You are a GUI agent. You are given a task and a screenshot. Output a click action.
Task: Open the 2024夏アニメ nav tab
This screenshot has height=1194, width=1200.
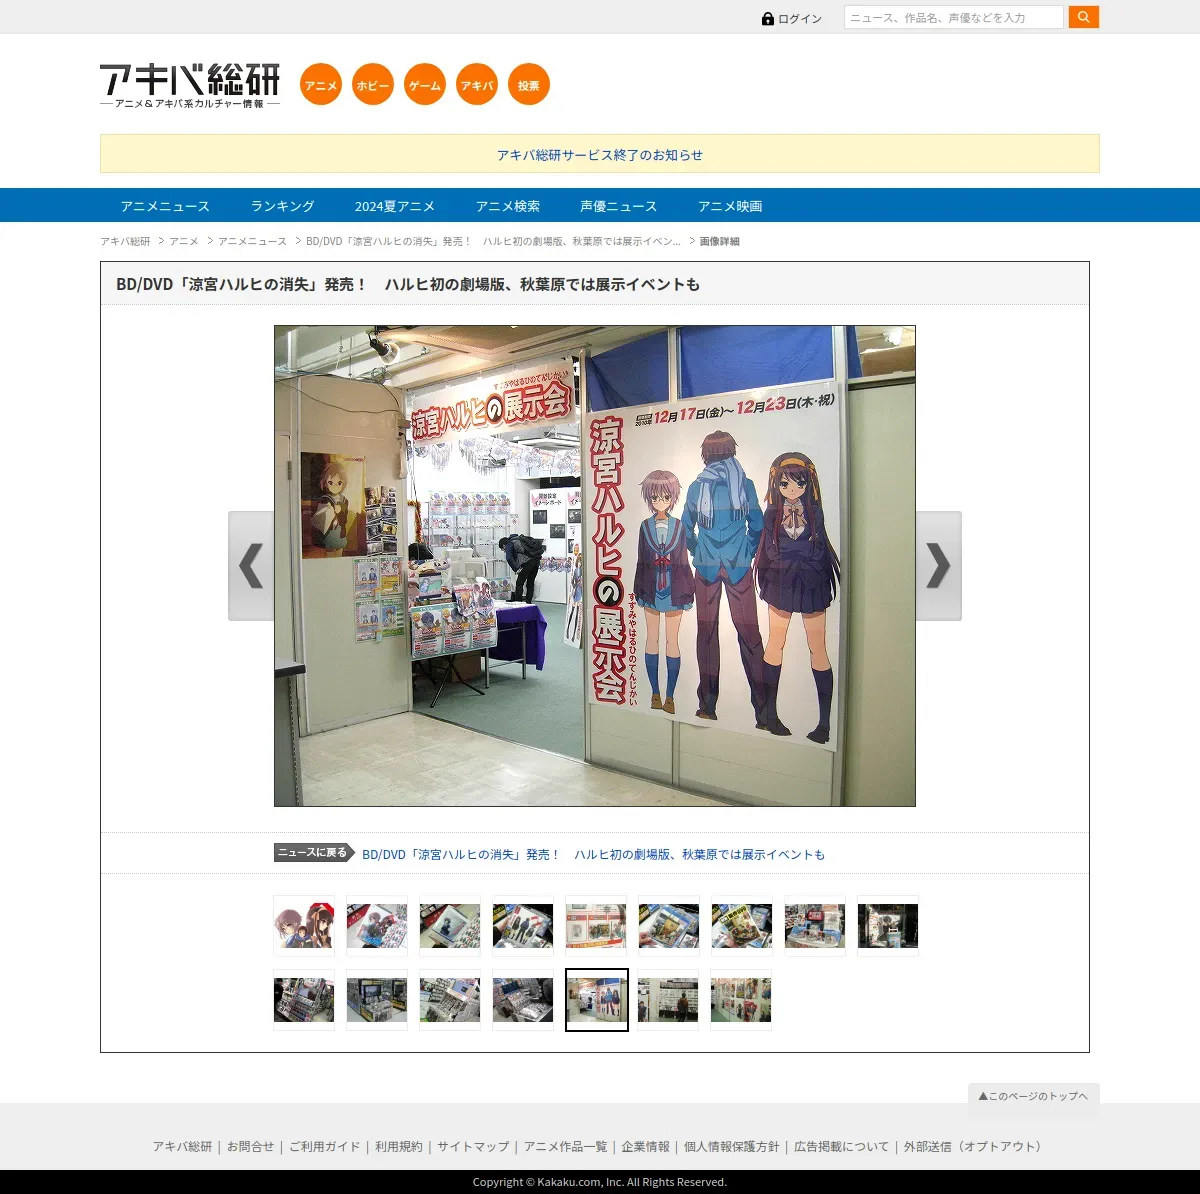coord(395,206)
